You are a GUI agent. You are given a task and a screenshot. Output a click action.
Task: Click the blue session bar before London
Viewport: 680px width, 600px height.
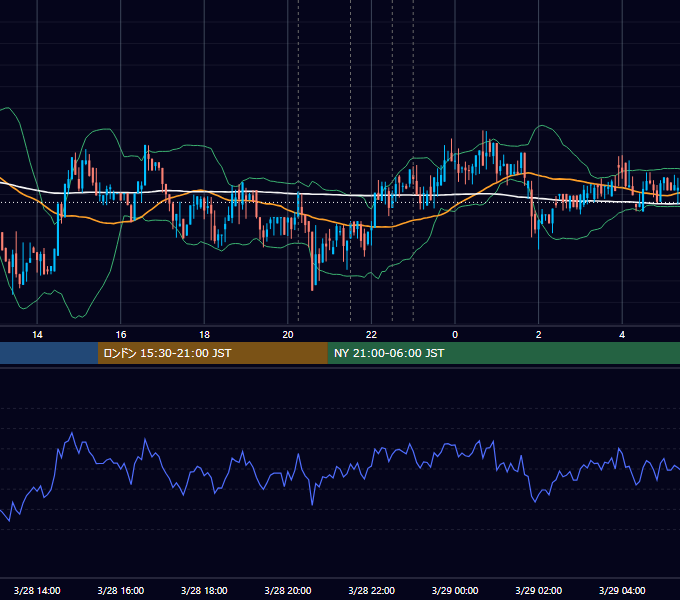tap(49, 353)
